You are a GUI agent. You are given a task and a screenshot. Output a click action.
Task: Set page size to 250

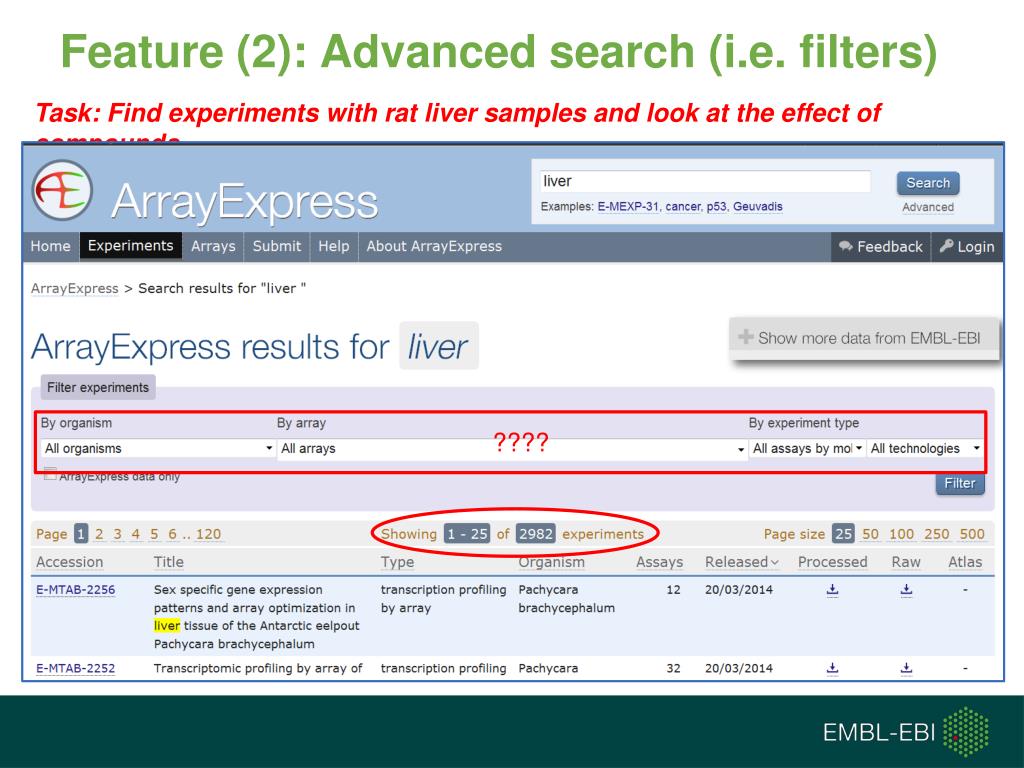[x=936, y=534]
